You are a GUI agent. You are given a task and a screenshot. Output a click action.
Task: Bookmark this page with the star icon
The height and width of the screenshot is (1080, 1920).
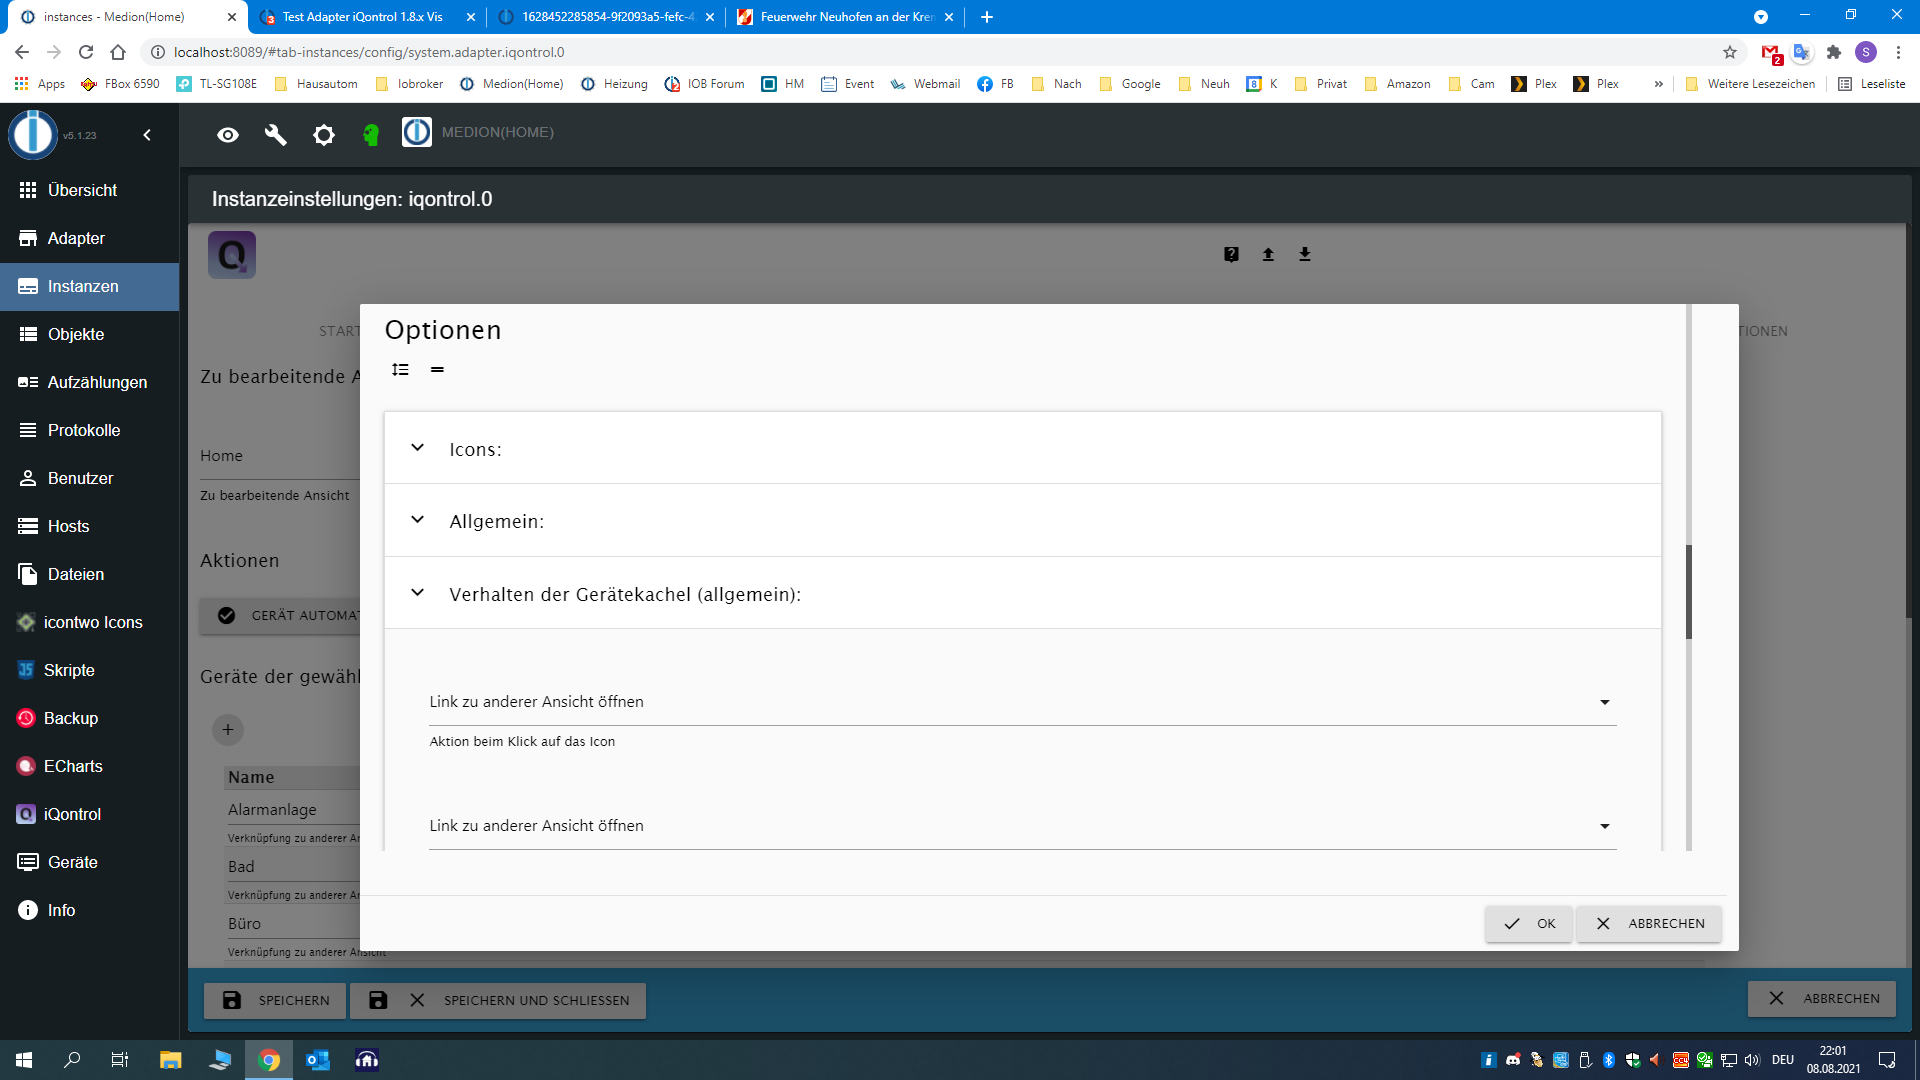click(1730, 52)
